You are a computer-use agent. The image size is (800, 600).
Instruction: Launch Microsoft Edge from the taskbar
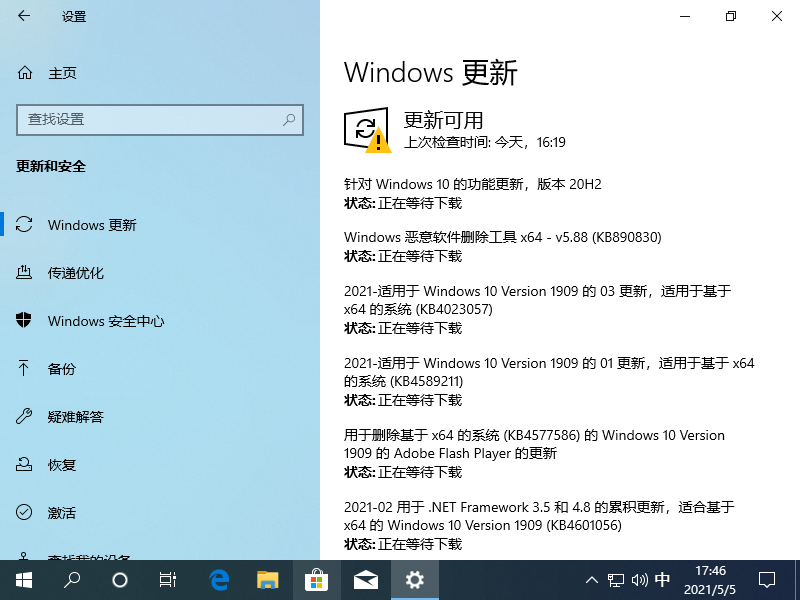tap(219, 580)
